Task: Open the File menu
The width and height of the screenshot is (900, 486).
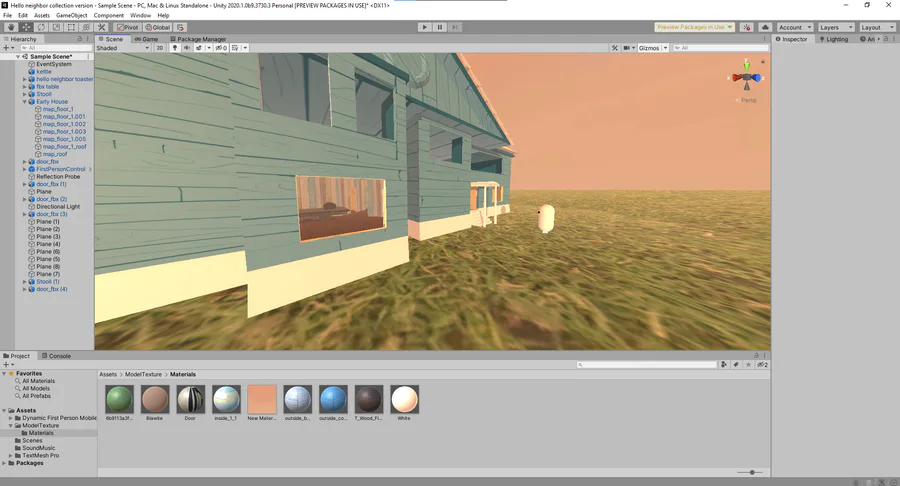Action: pyautogui.click(x=7, y=15)
